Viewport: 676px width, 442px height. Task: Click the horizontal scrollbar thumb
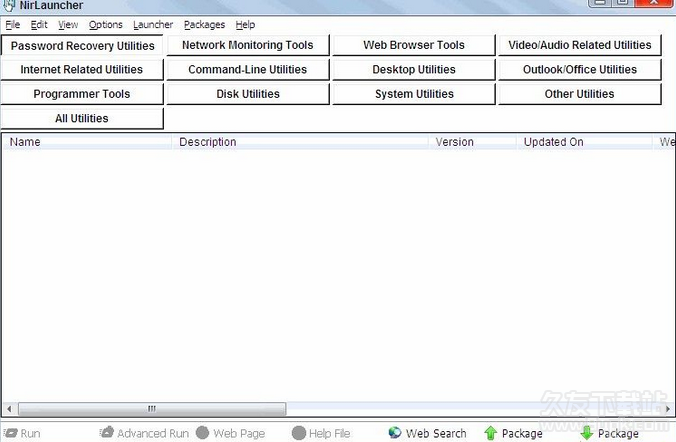coord(152,408)
